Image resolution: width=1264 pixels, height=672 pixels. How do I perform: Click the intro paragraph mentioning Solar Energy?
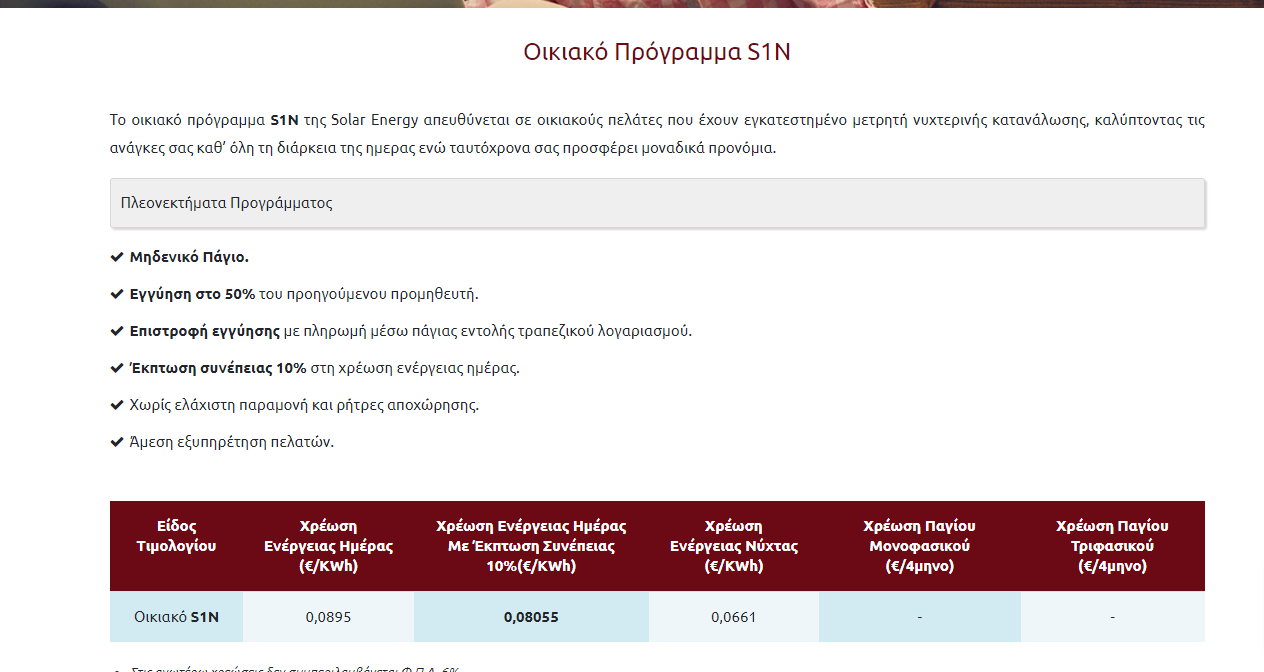pyautogui.click(x=657, y=134)
